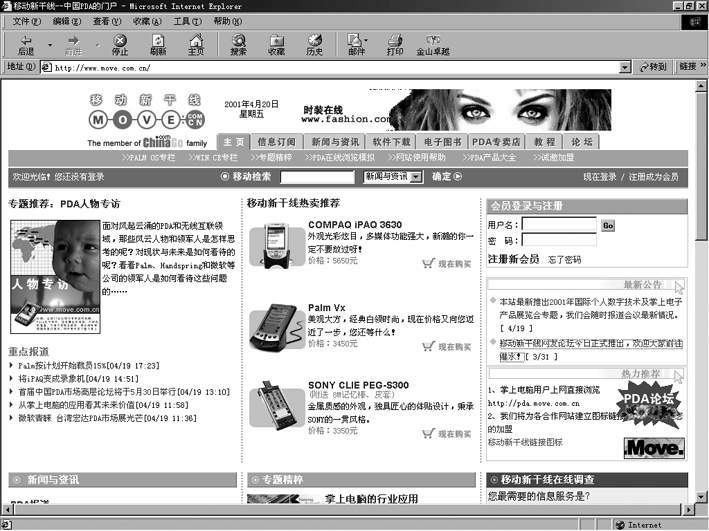Viewport: 709px width, 531px height.
Task: Expand the address bar URL dropdown
Action: 624,67
